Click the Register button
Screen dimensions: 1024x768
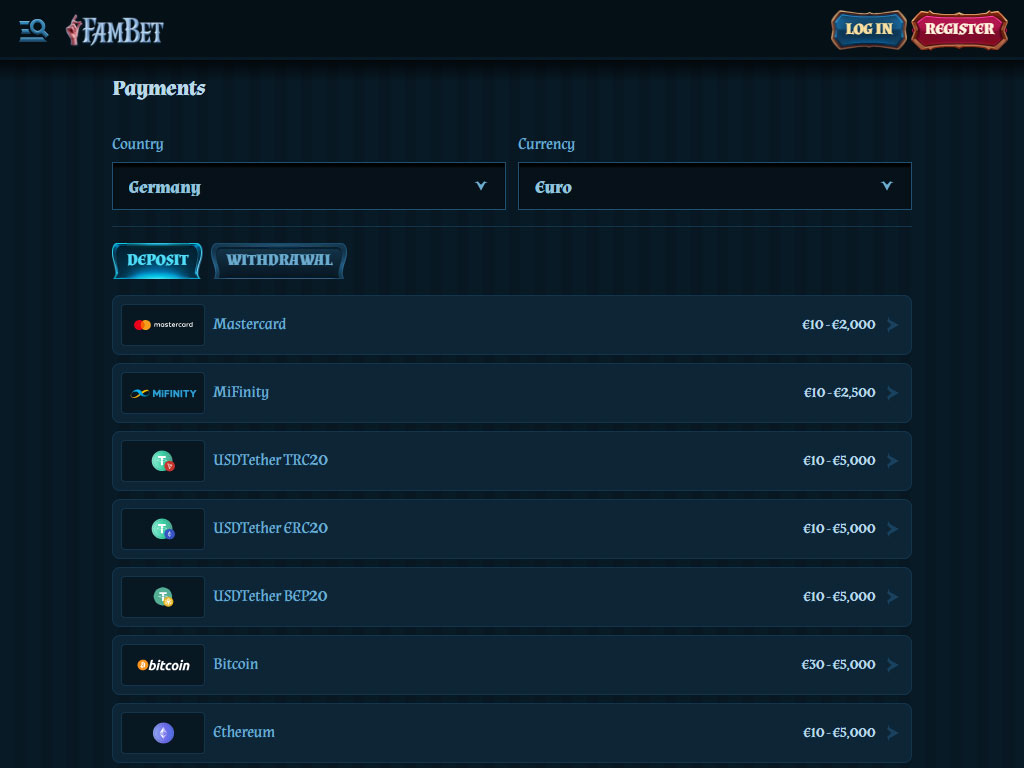959,29
